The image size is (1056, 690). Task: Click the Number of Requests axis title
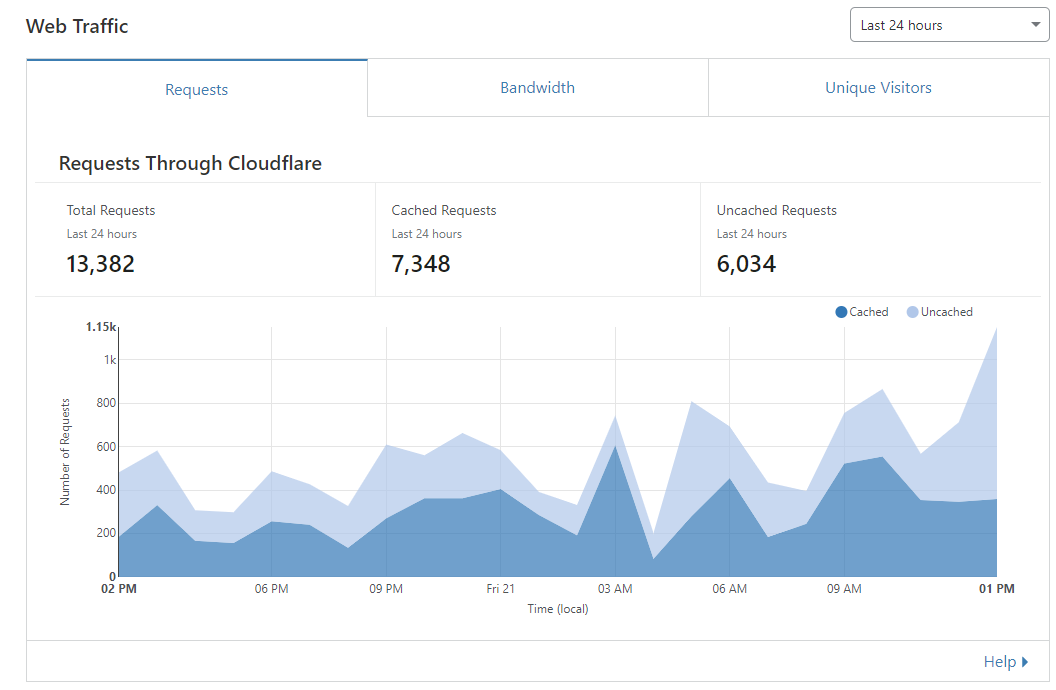pos(65,452)
